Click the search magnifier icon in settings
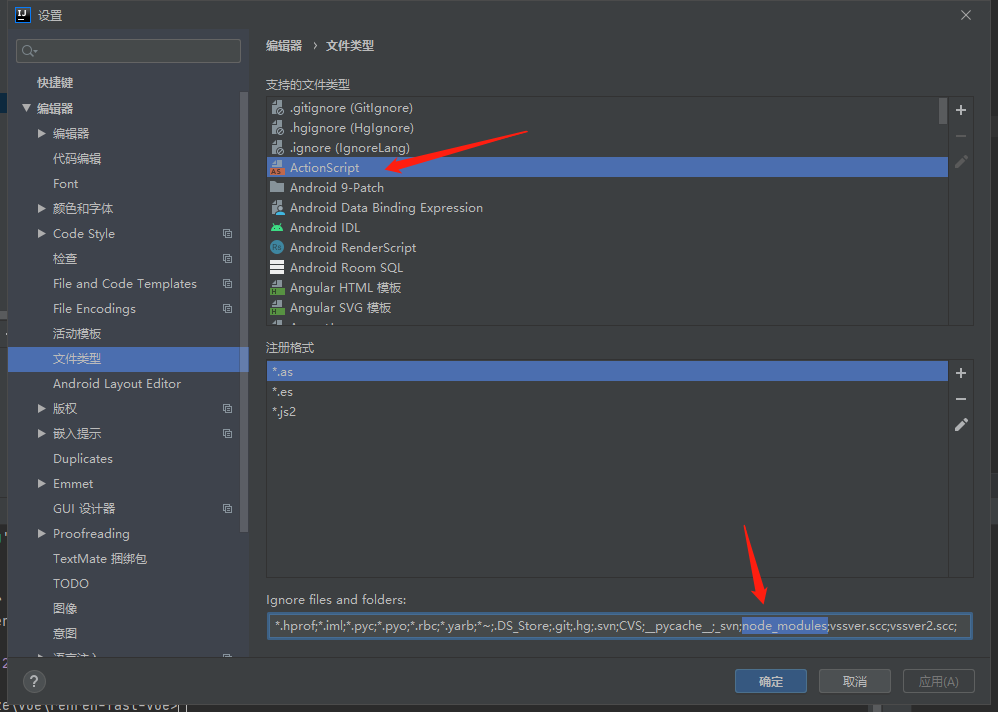This screenshot has width=998, height=712. point(29,51)
